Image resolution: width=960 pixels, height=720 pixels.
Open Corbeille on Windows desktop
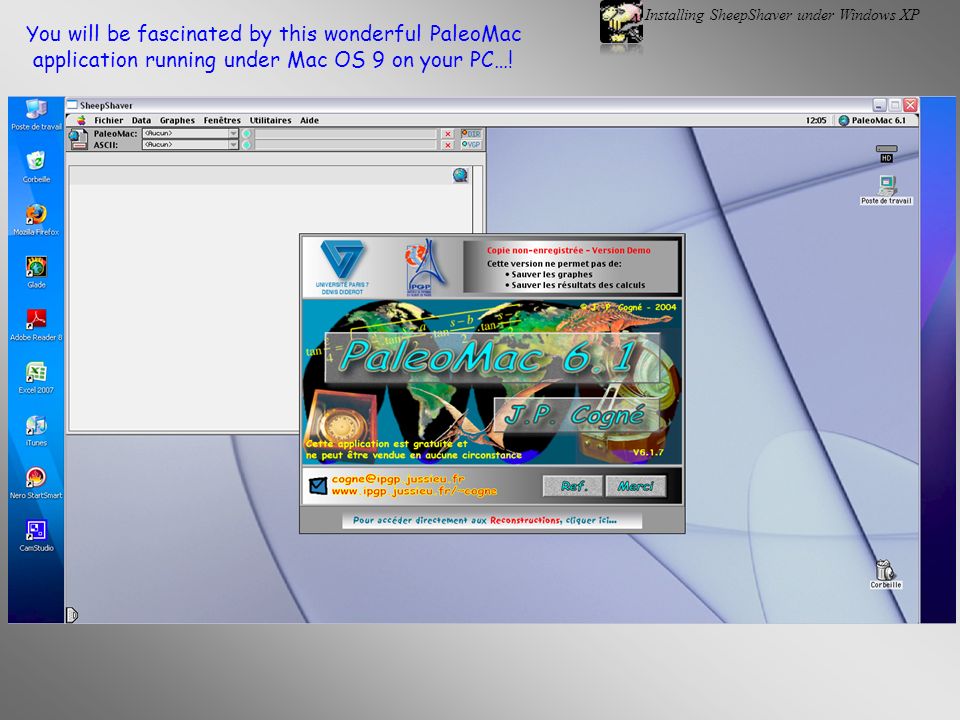coord(36,167)
